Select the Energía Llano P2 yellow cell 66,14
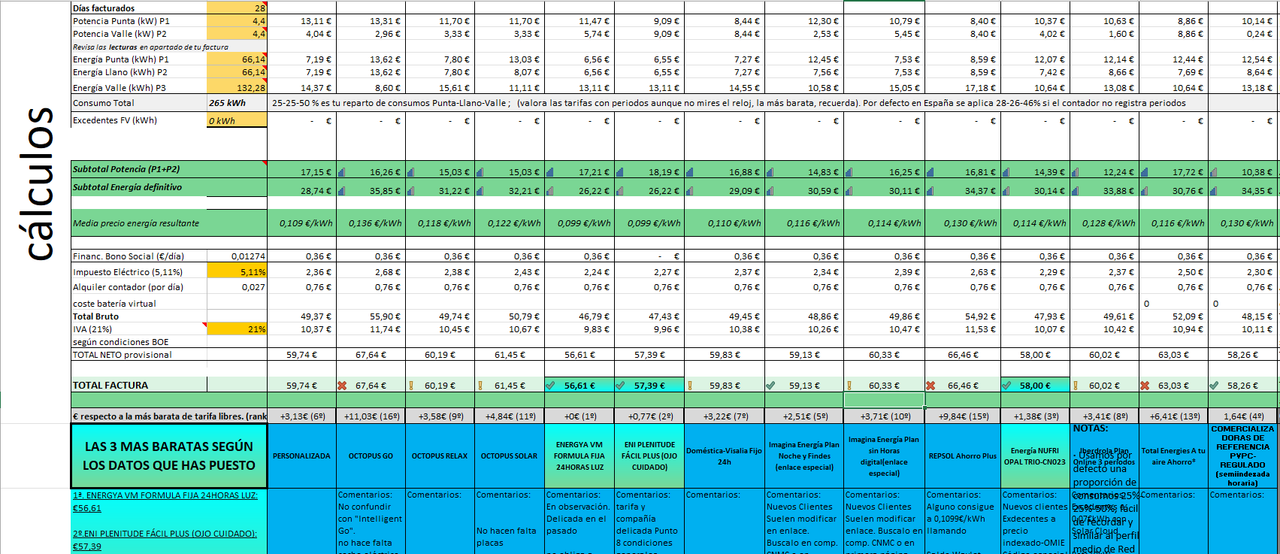The width and height of the screenshot is (1280, 554). pyautogui.click(x=237, y=73)
